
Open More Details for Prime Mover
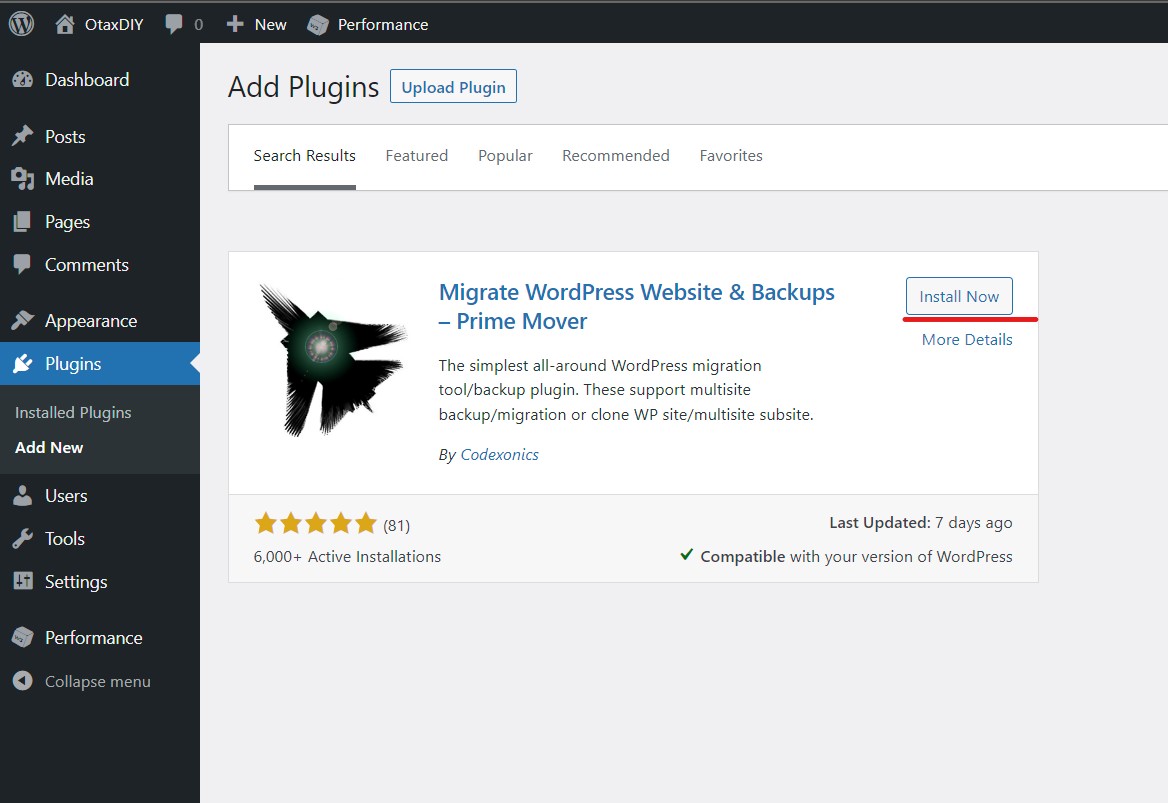966,339
